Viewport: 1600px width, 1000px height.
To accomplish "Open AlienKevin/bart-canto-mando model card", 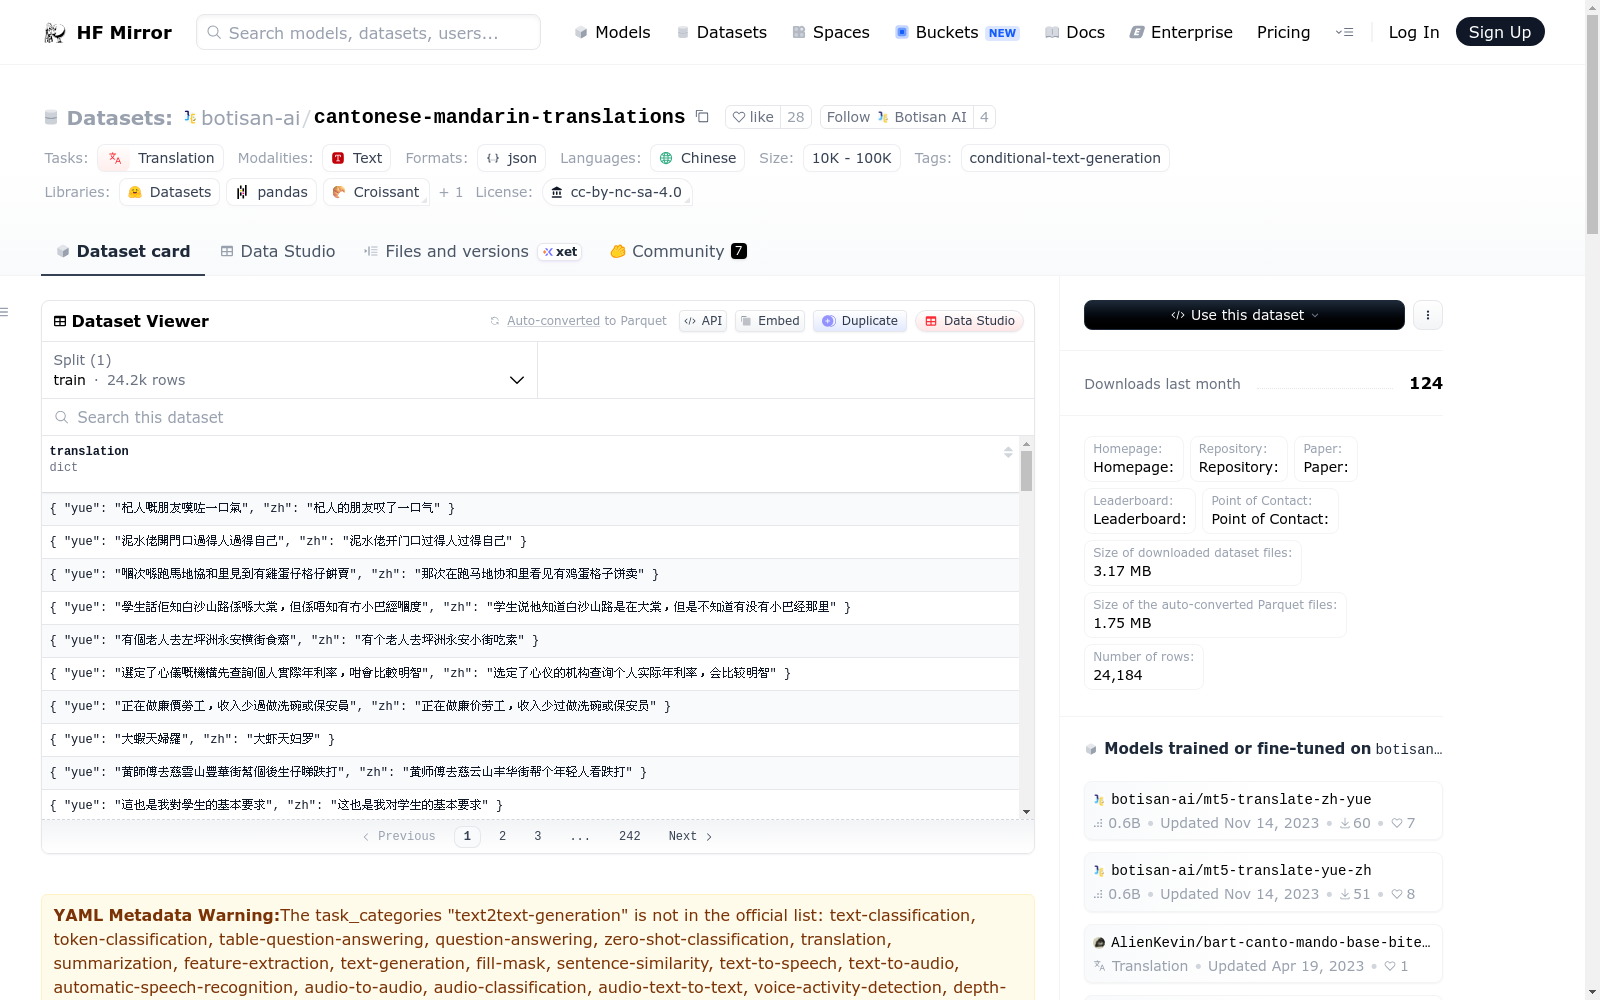I will pos(1263,954).
